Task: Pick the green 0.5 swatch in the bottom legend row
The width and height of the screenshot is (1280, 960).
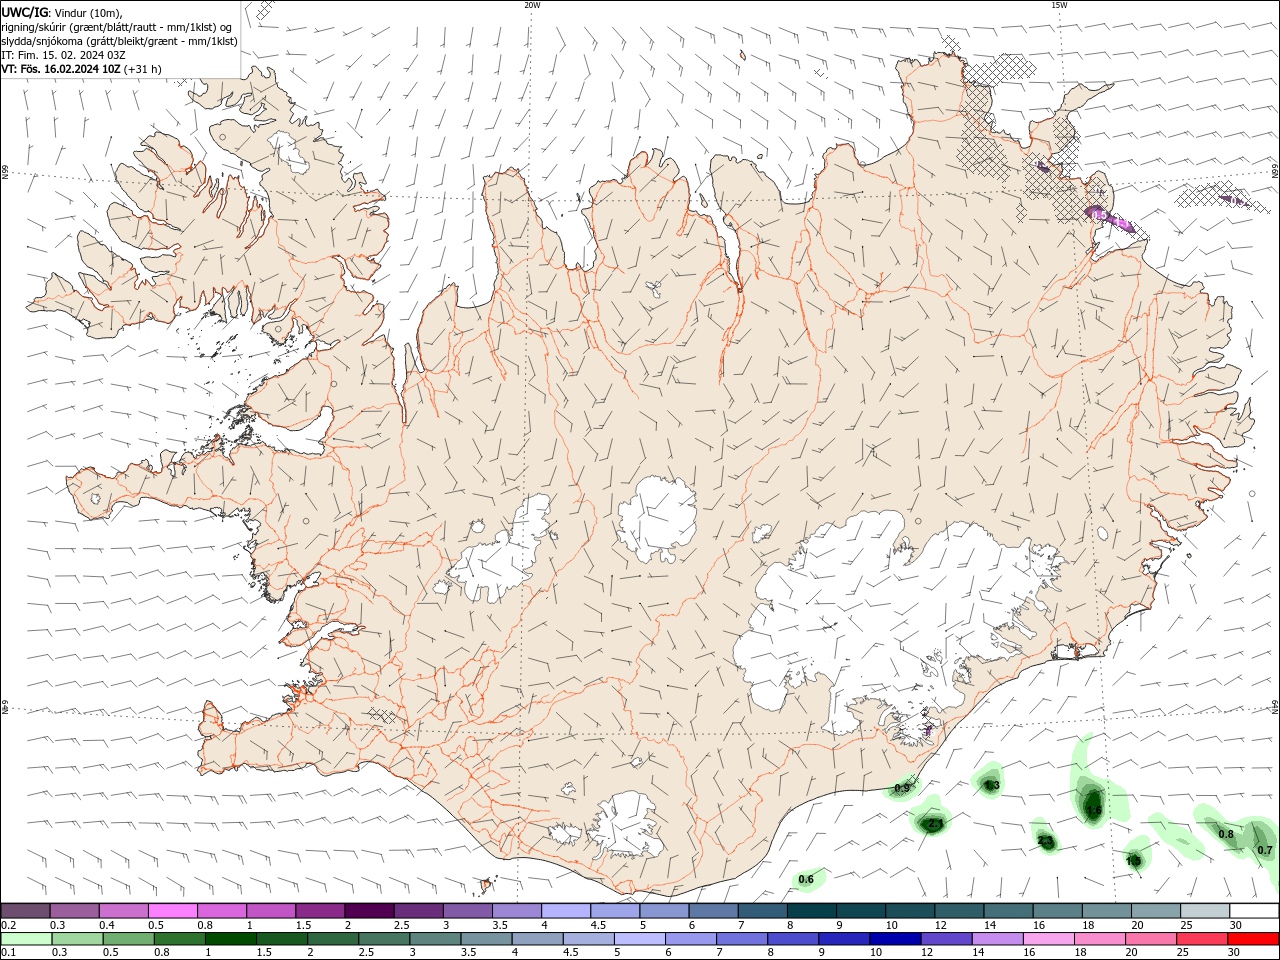Action: [x=129, y=939]
